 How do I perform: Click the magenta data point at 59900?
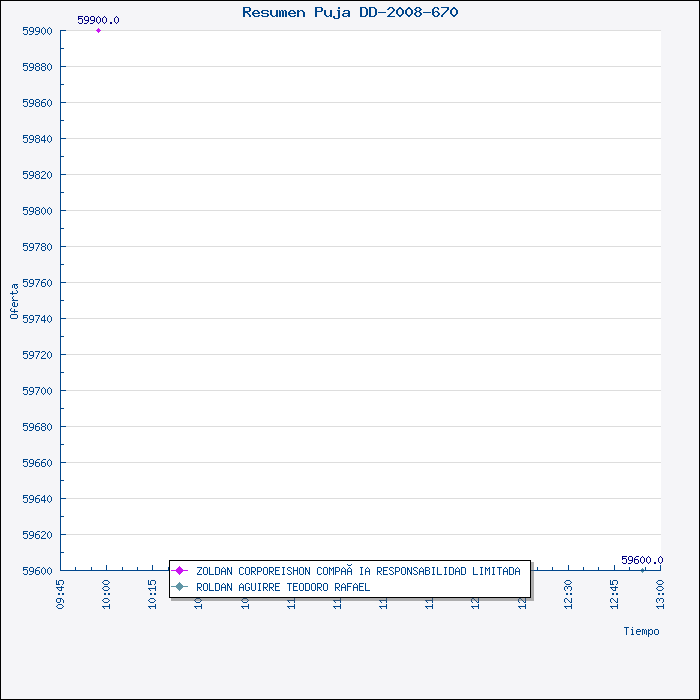coord(98,31)
